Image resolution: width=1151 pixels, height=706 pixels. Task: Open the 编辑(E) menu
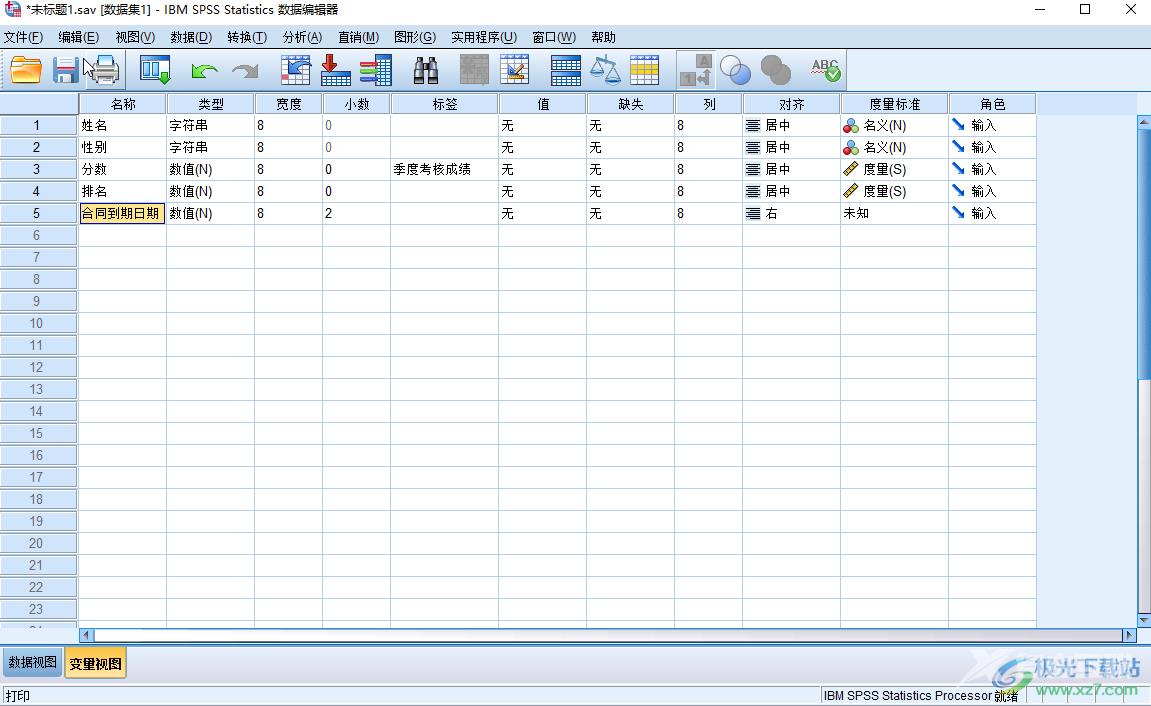coord(79,37)
